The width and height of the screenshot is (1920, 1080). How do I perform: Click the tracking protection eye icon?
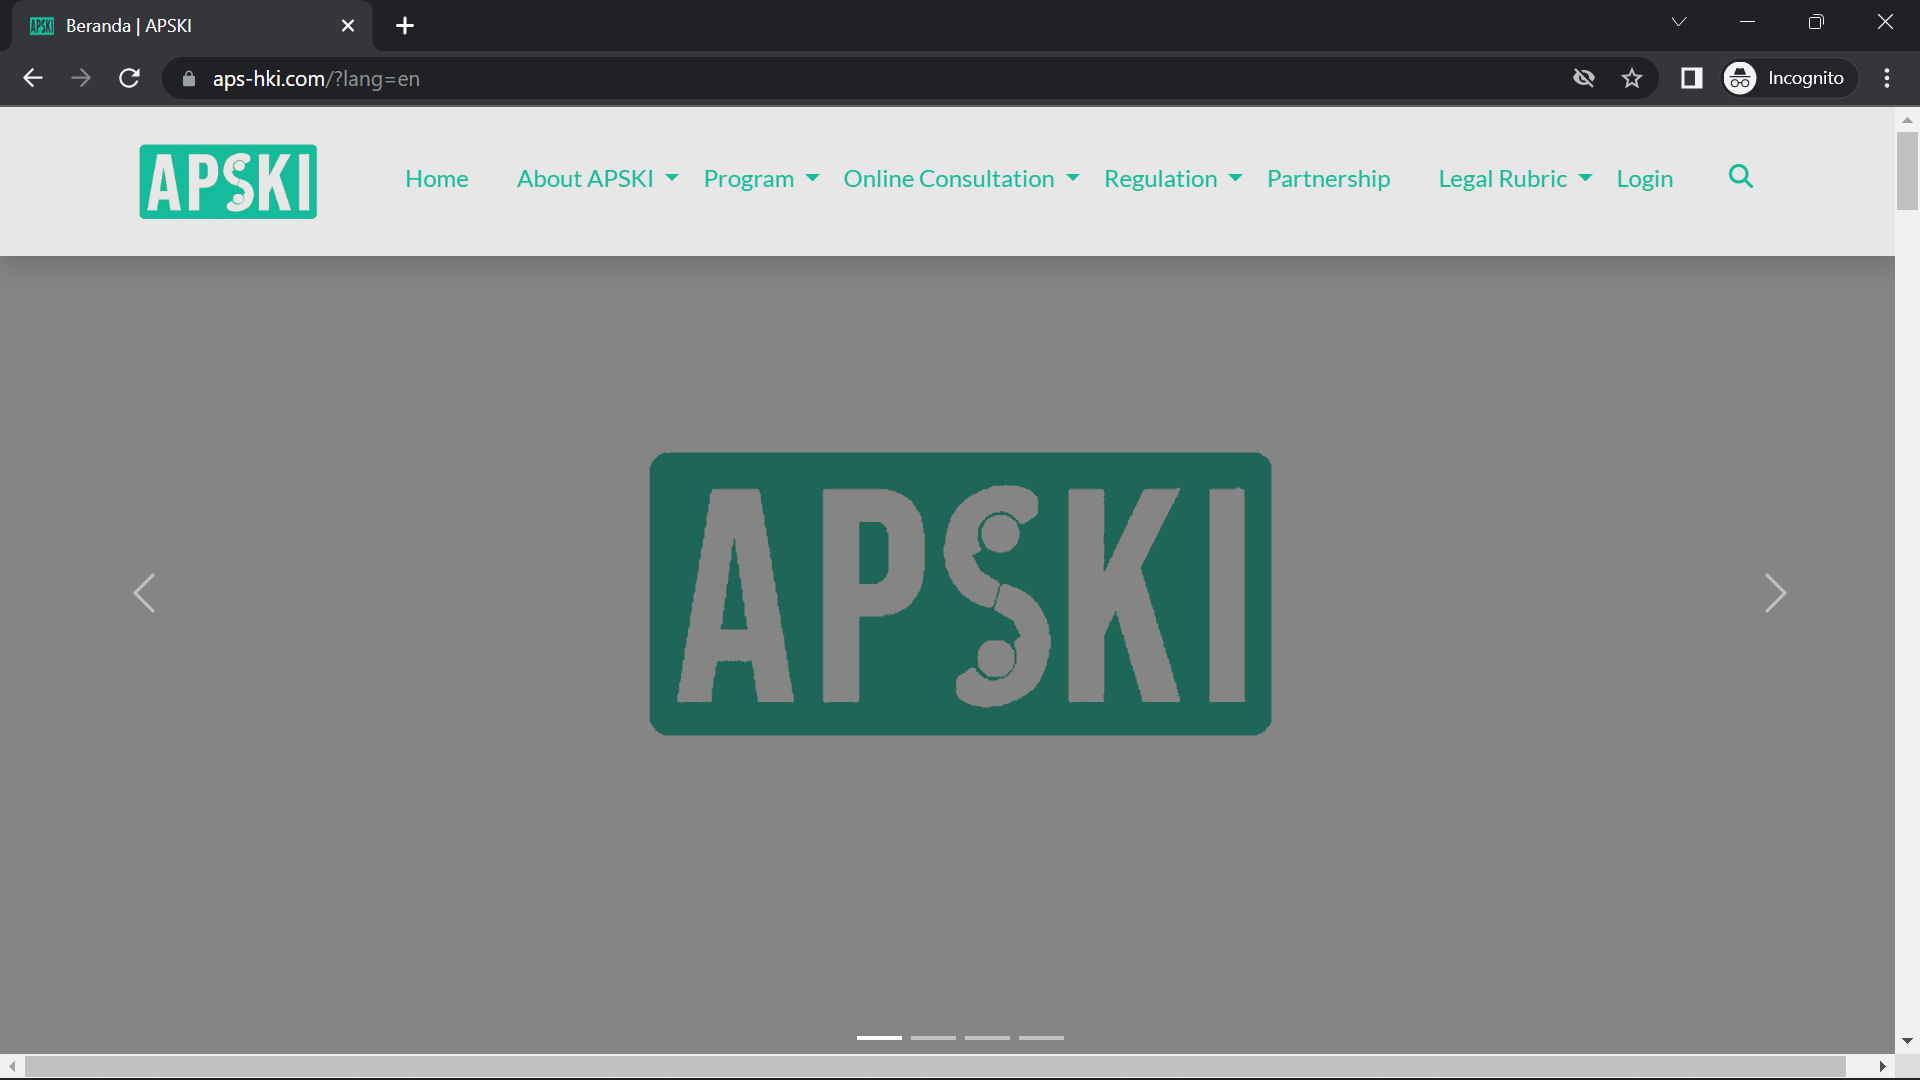coord(1583,78)
